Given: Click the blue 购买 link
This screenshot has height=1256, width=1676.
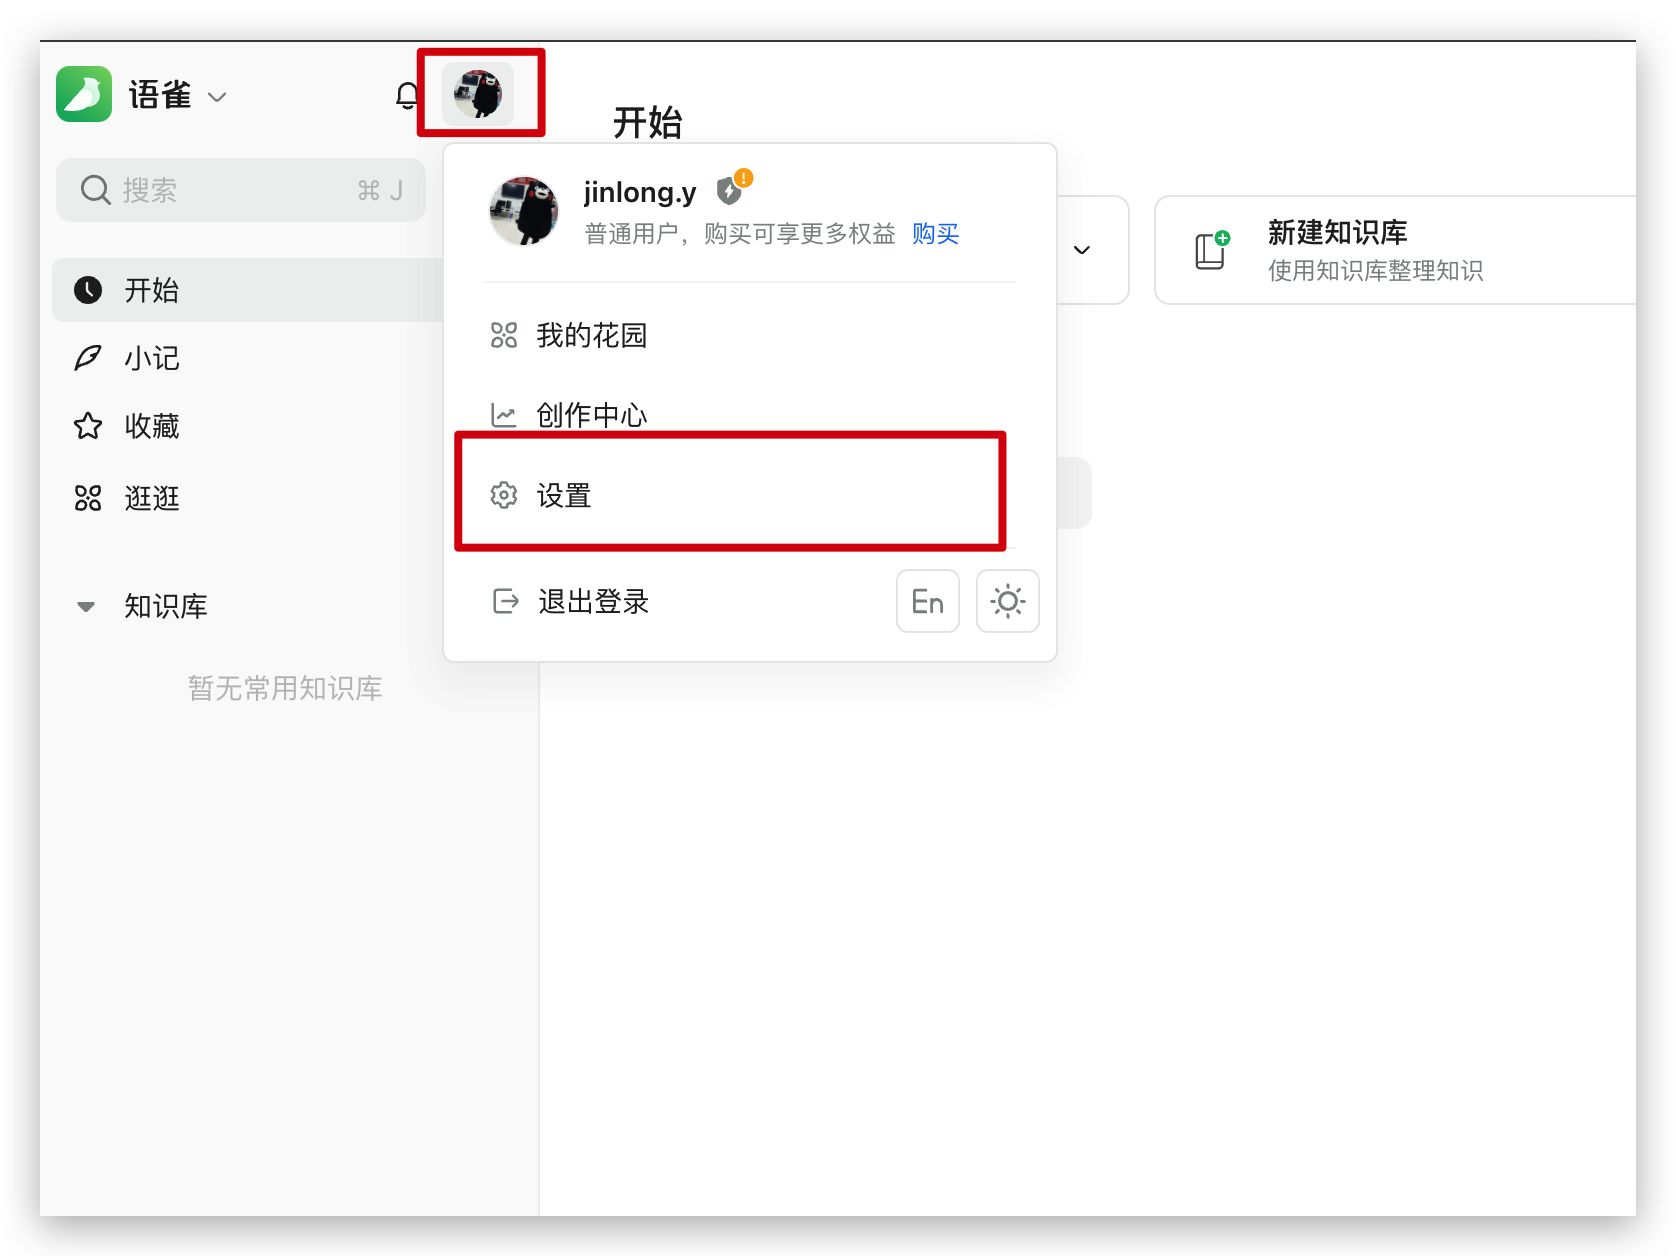Looking at the screenshot, I should (x=935, y=234).
